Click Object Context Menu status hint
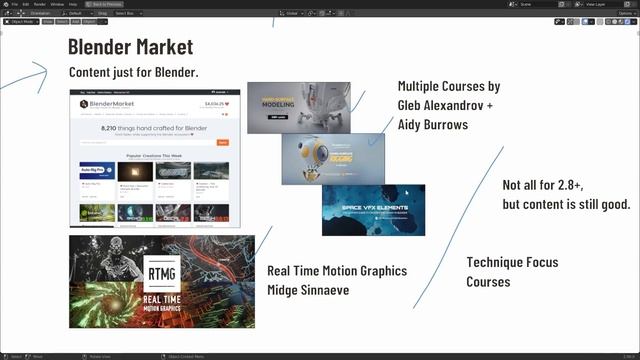640x360 pixels. tap(182, 357)
